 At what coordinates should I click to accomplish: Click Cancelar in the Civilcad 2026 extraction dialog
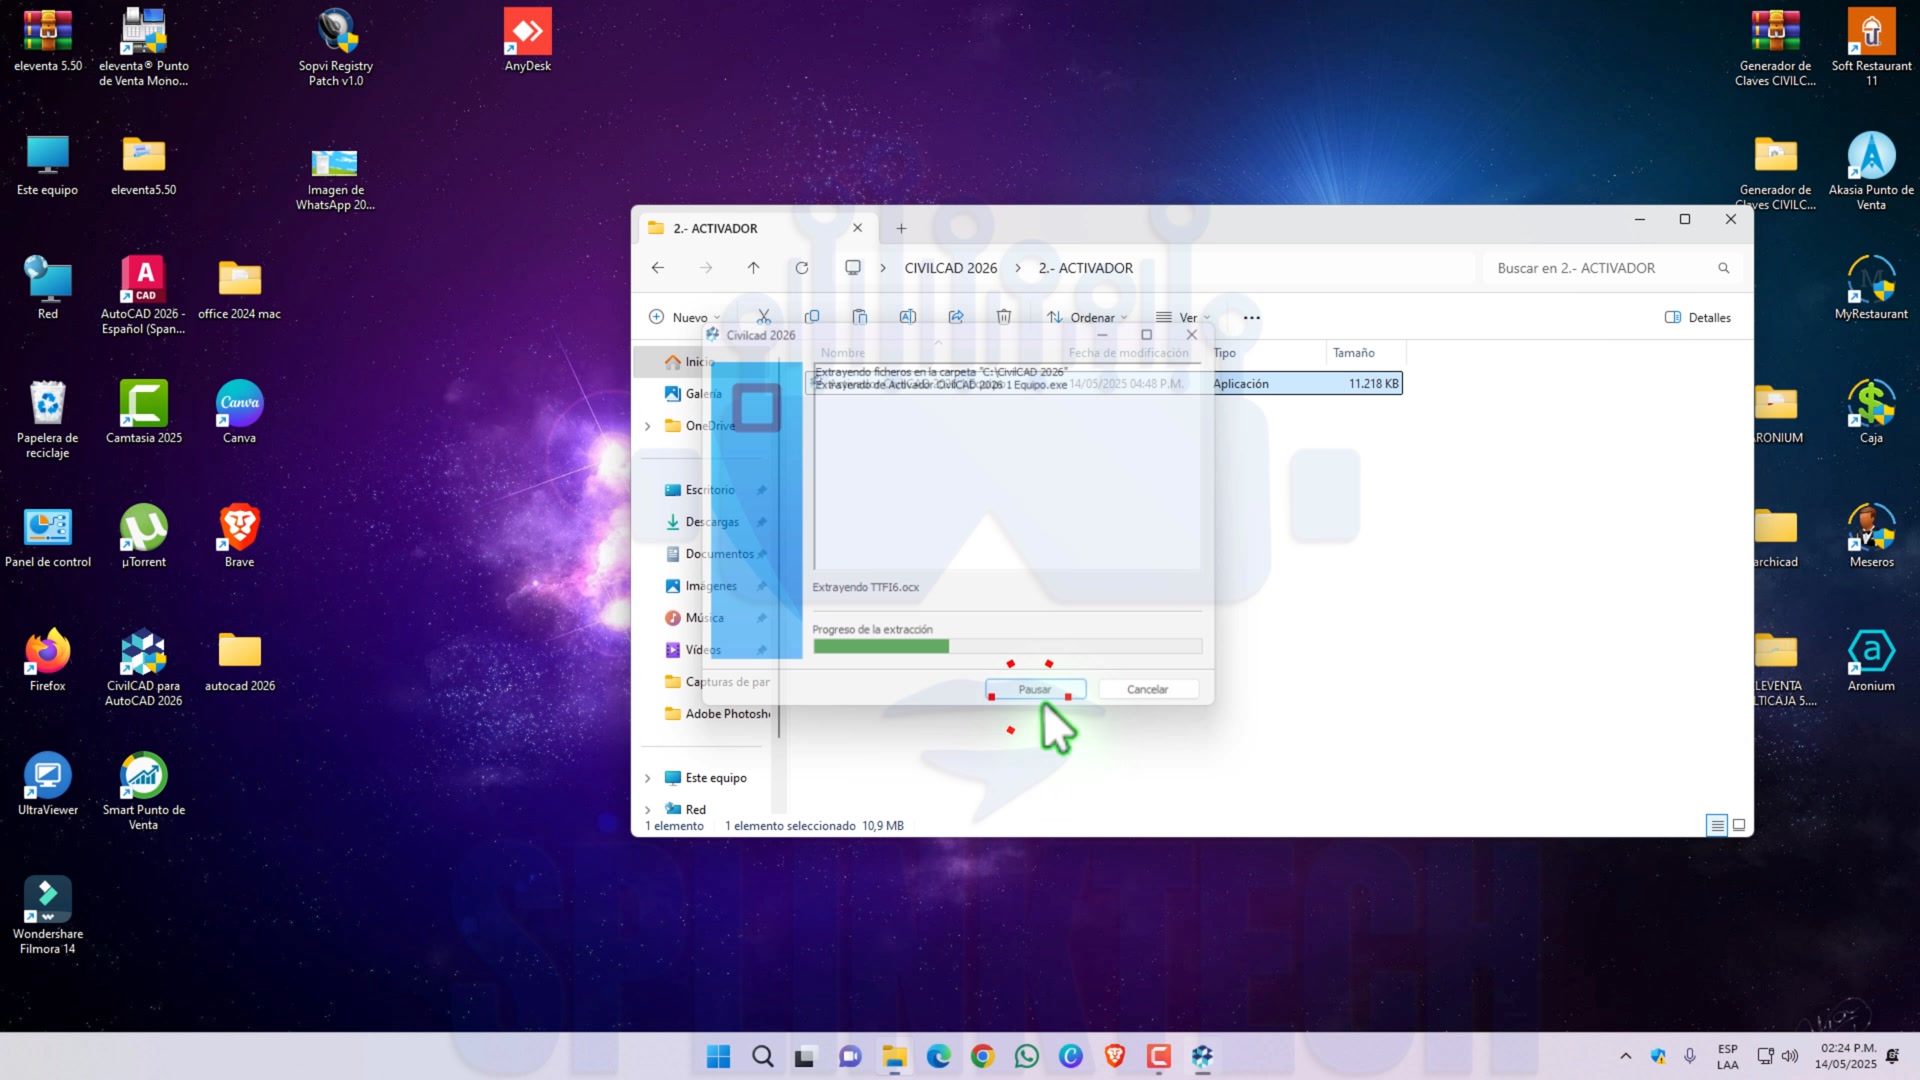coord(1148,689)
